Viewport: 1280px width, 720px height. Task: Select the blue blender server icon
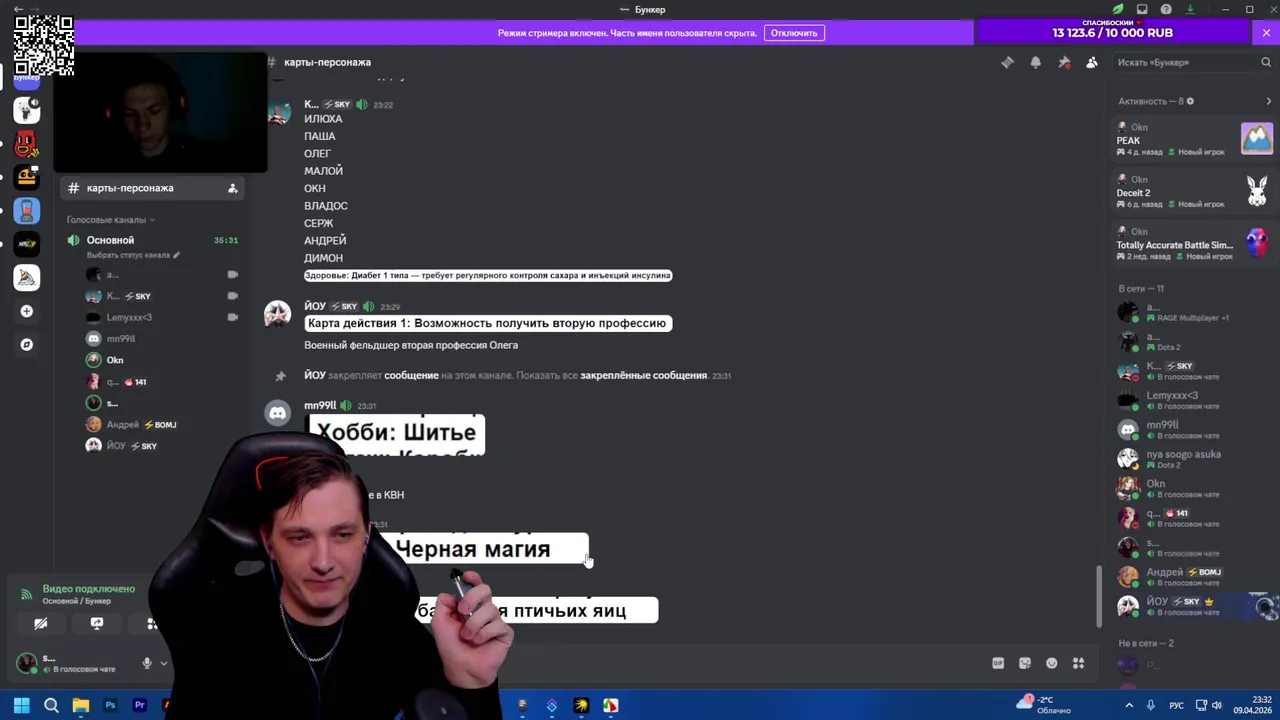click(27, 211)
